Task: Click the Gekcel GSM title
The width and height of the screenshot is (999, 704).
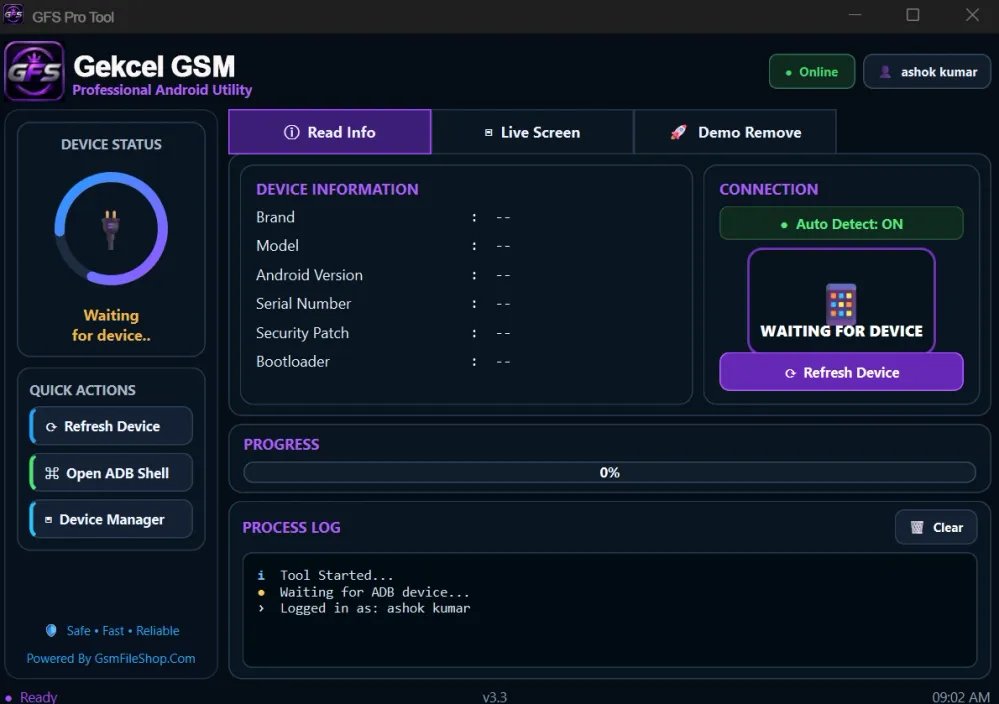Action: (154, 66)
